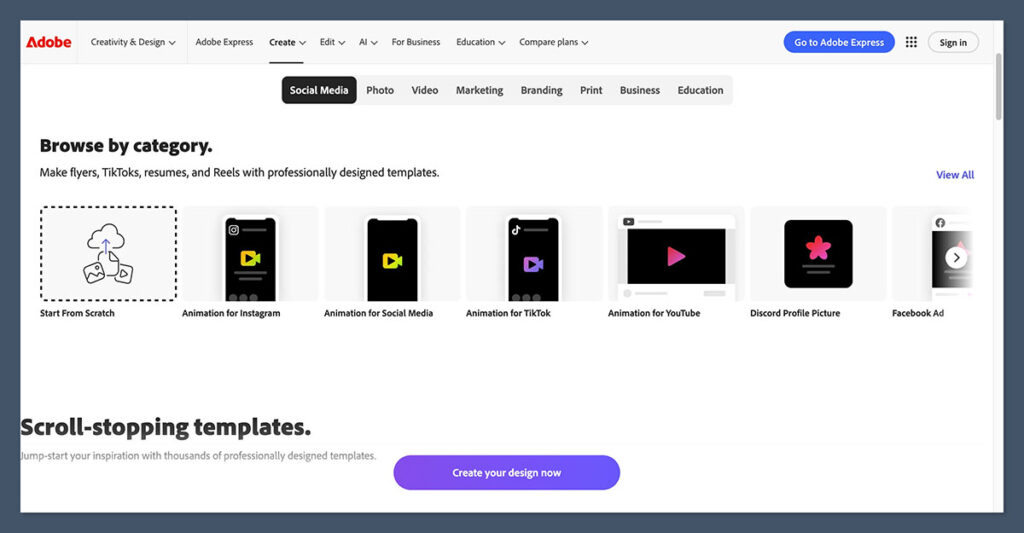Viewport: 1024px width, 533px height.
Task: Switch to the Education category tab
Action: pos(700,90)
